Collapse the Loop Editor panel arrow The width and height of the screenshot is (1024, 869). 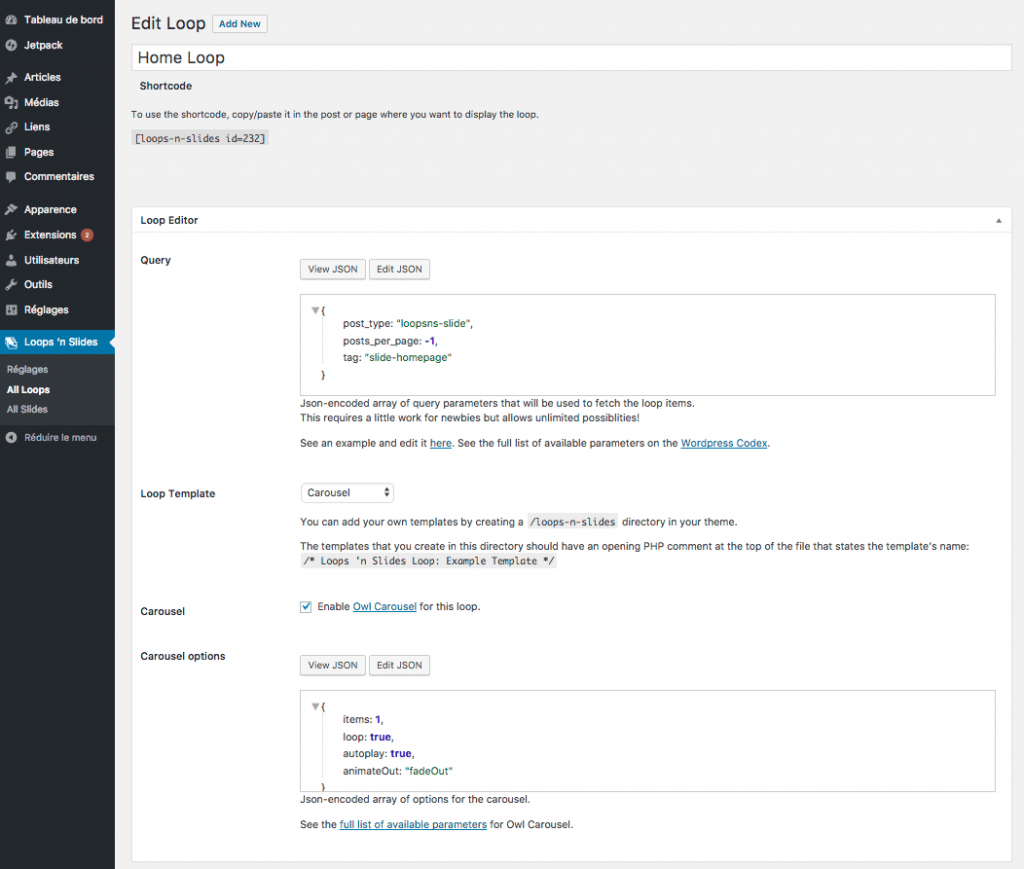(x=997, y=220)
